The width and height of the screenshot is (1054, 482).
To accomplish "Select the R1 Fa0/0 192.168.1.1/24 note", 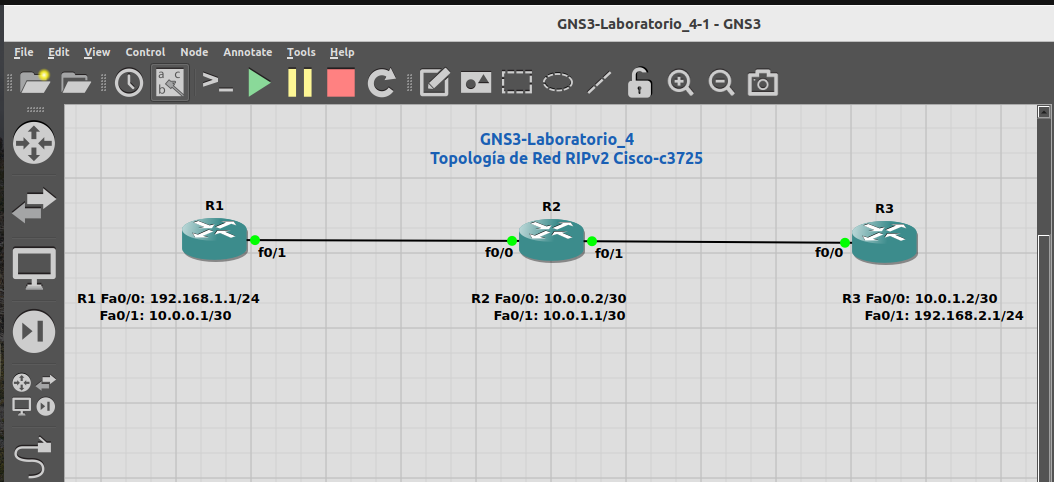I will click(169, 307).
